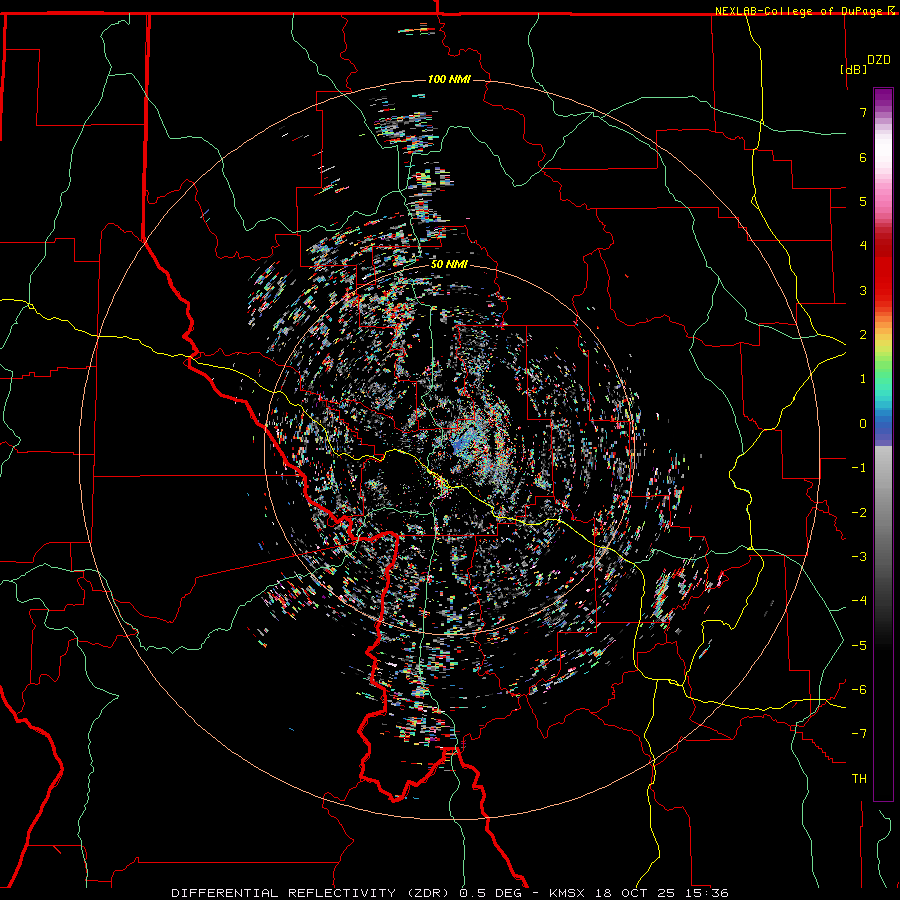Screen dimensions: 900x900
Task: Click the 50 NMI range ring label
Action: click(x=449, y=264)
